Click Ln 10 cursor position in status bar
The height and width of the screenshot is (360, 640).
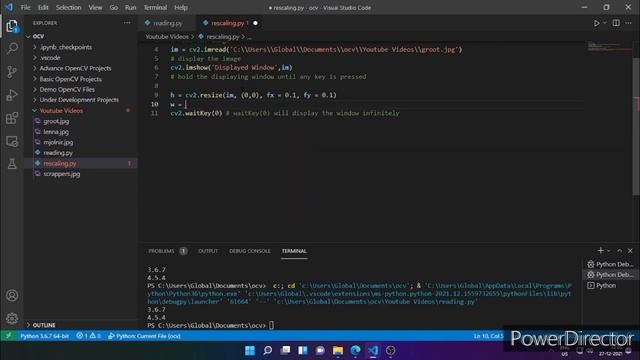click(488, 336)
